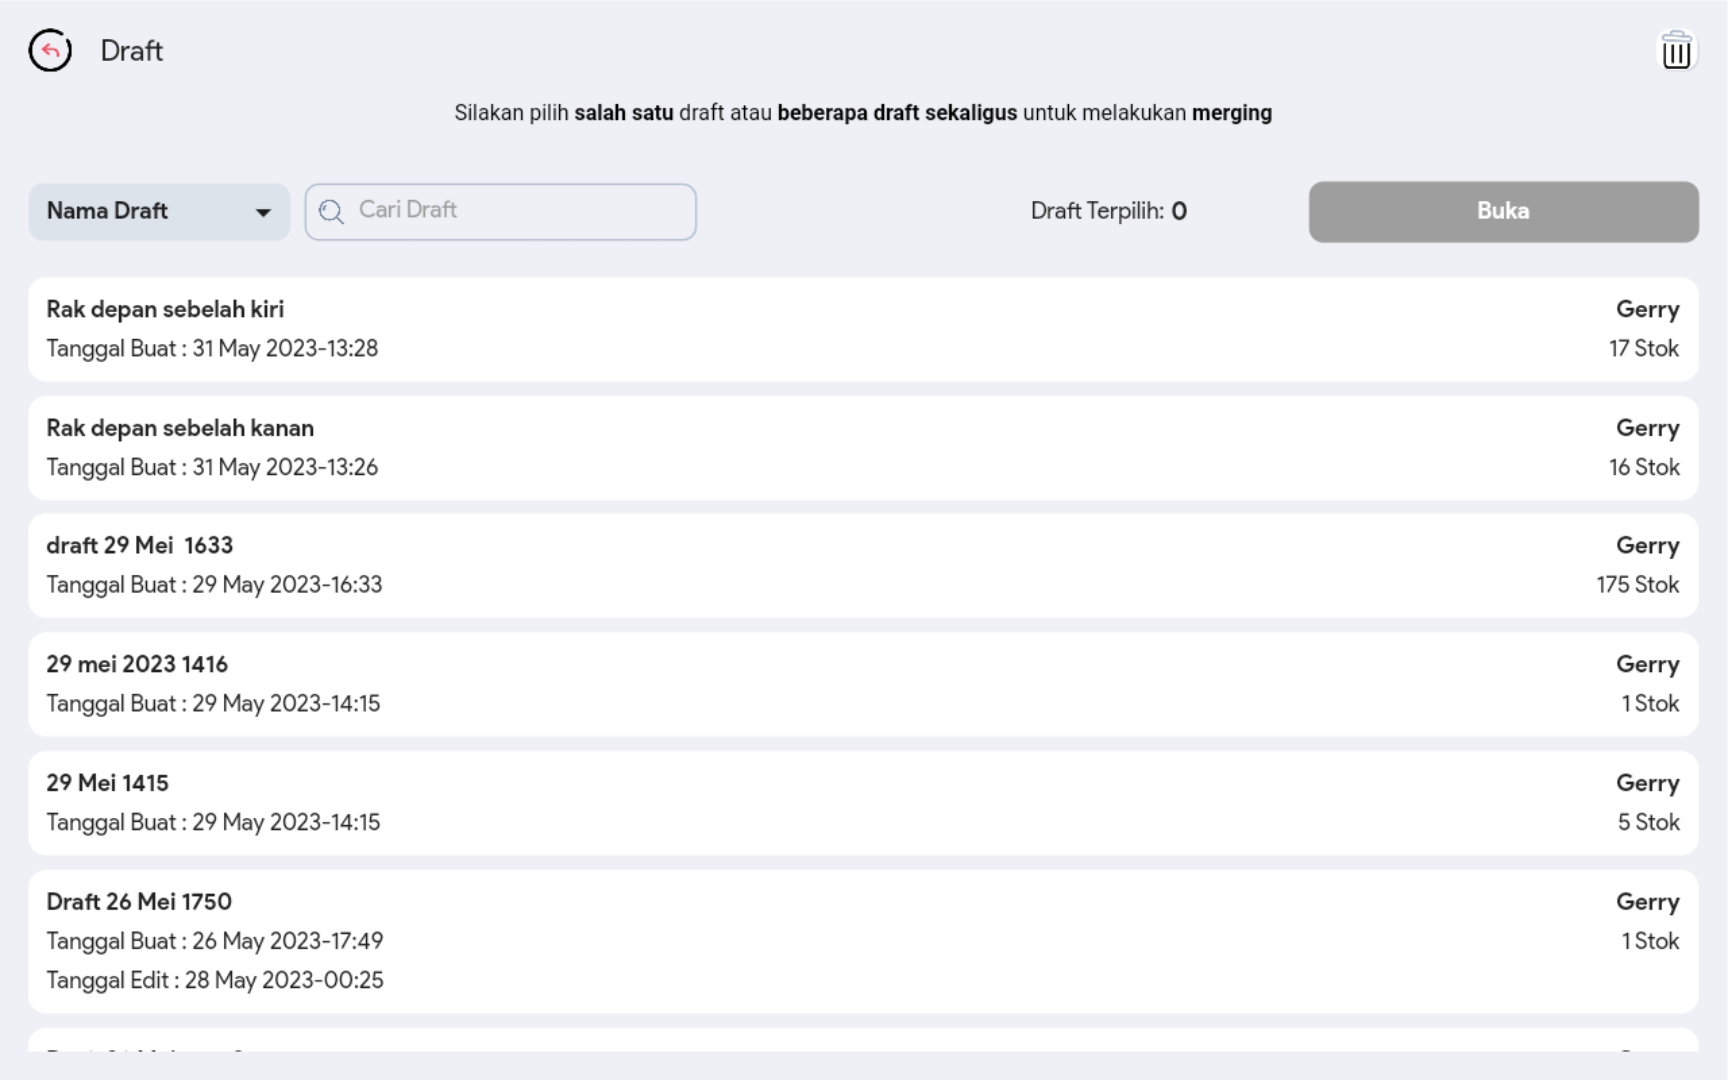The image size is (1728, 1080).
Task: Click the 175 Stok count
Action: pyautogui.click(x=1637, y=585)
